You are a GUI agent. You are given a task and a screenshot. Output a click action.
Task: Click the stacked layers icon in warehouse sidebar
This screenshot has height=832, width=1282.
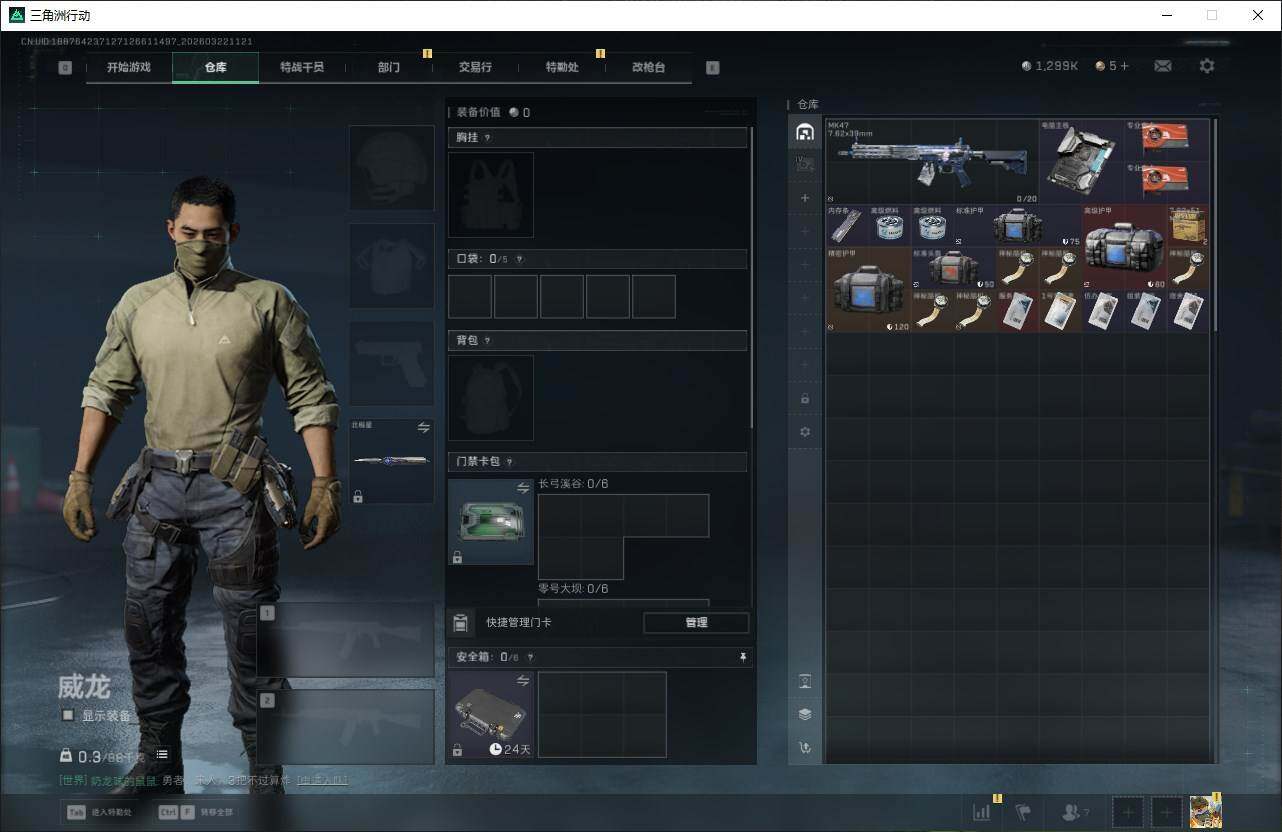(x=805, y=714)
